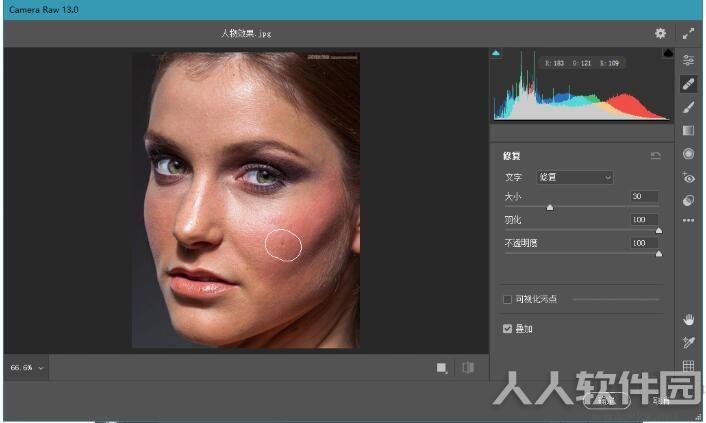Edit the Feather value field 100
This screenshot has width=706, height=423.
[x=644, y=219]
